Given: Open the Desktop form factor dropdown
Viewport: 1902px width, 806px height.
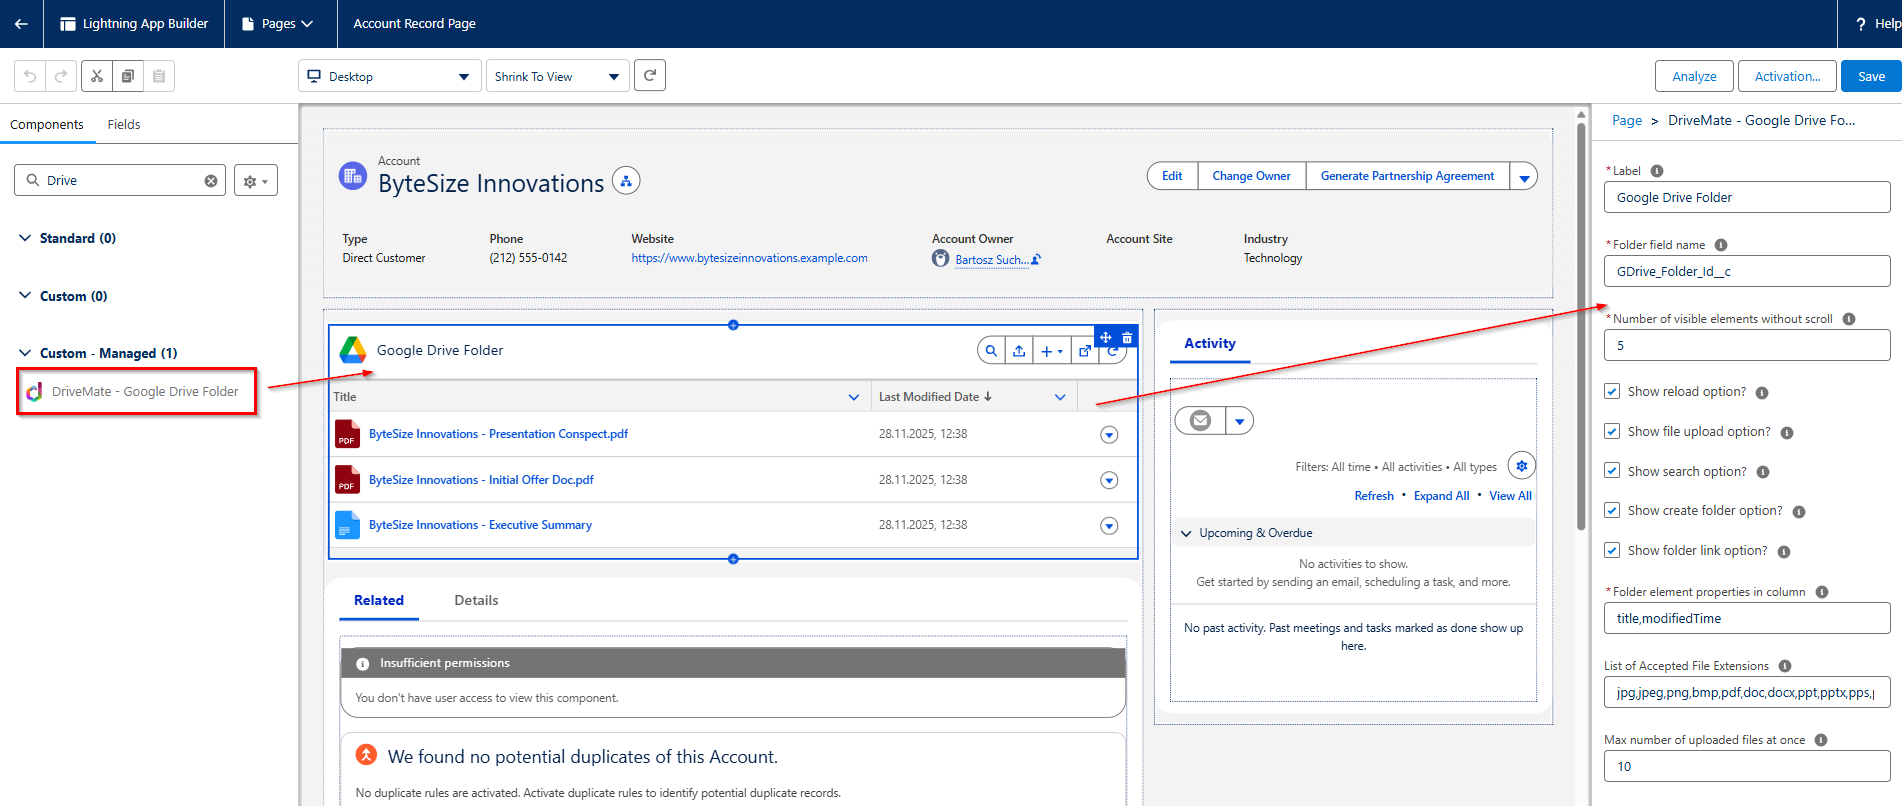Looking at the screenshot, I should [x=390, y=76].
